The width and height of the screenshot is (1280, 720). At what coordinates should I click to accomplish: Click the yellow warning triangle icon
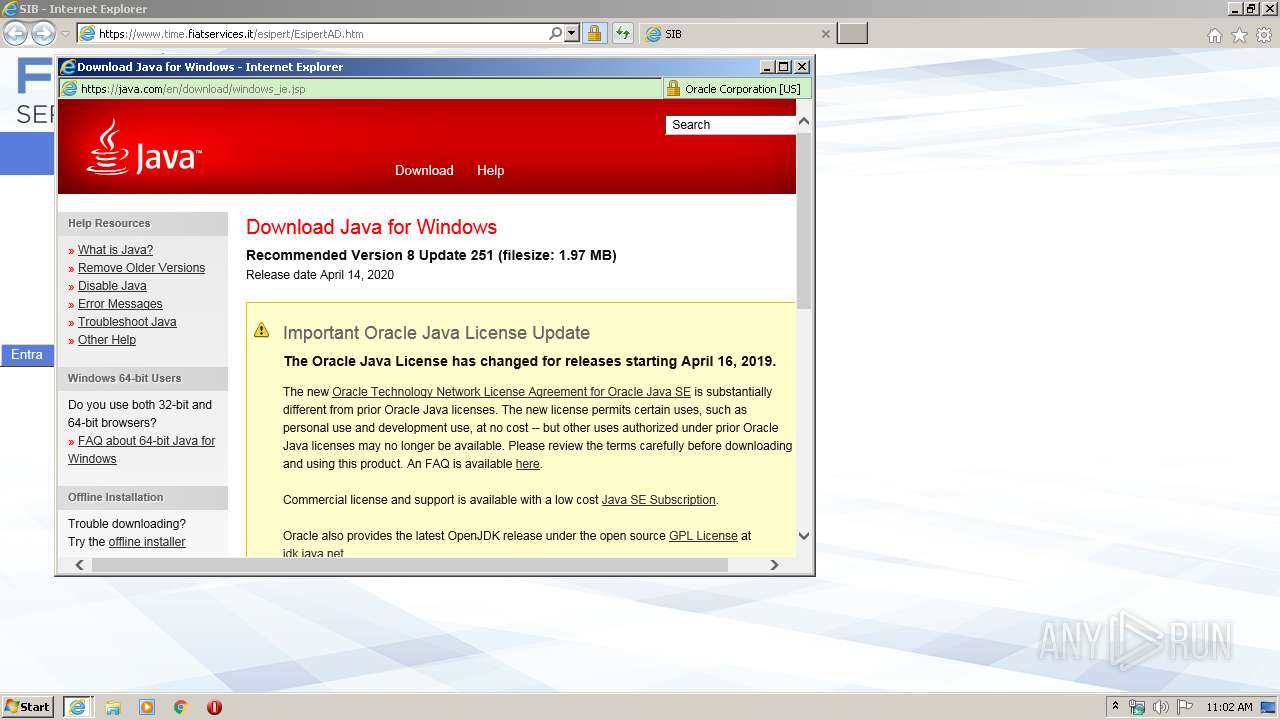coord(261,330)
